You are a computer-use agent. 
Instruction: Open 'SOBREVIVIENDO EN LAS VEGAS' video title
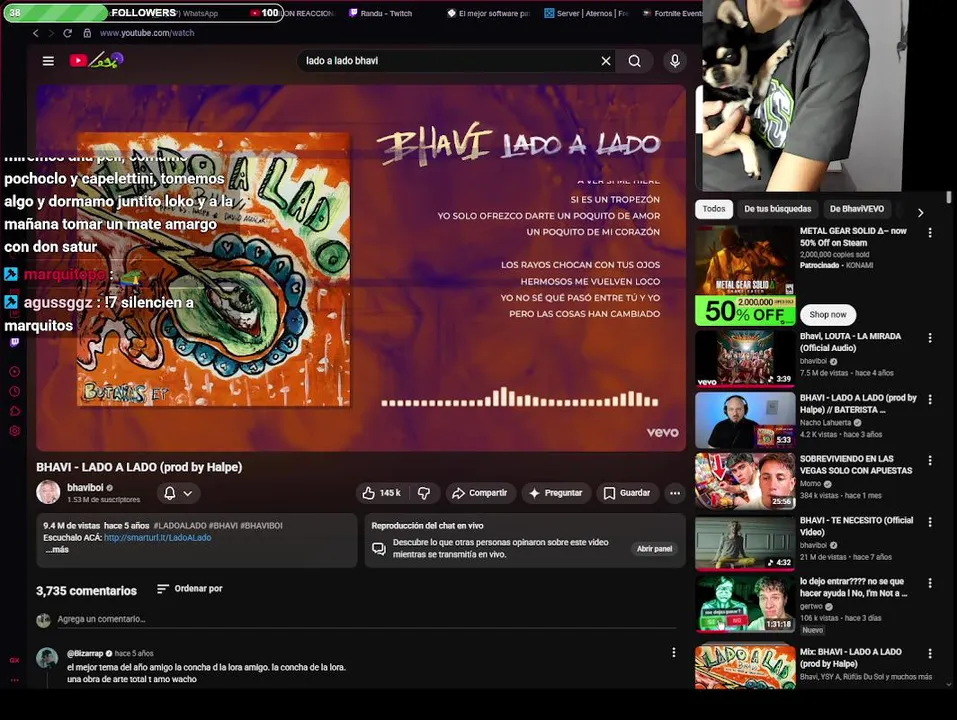coord(856,464)
